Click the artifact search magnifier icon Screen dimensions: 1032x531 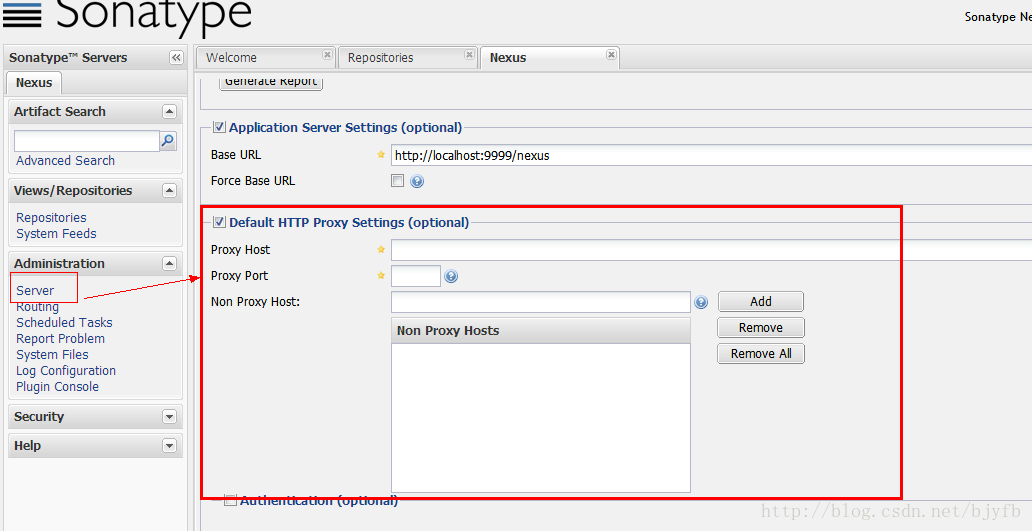[x=168, y=141]
